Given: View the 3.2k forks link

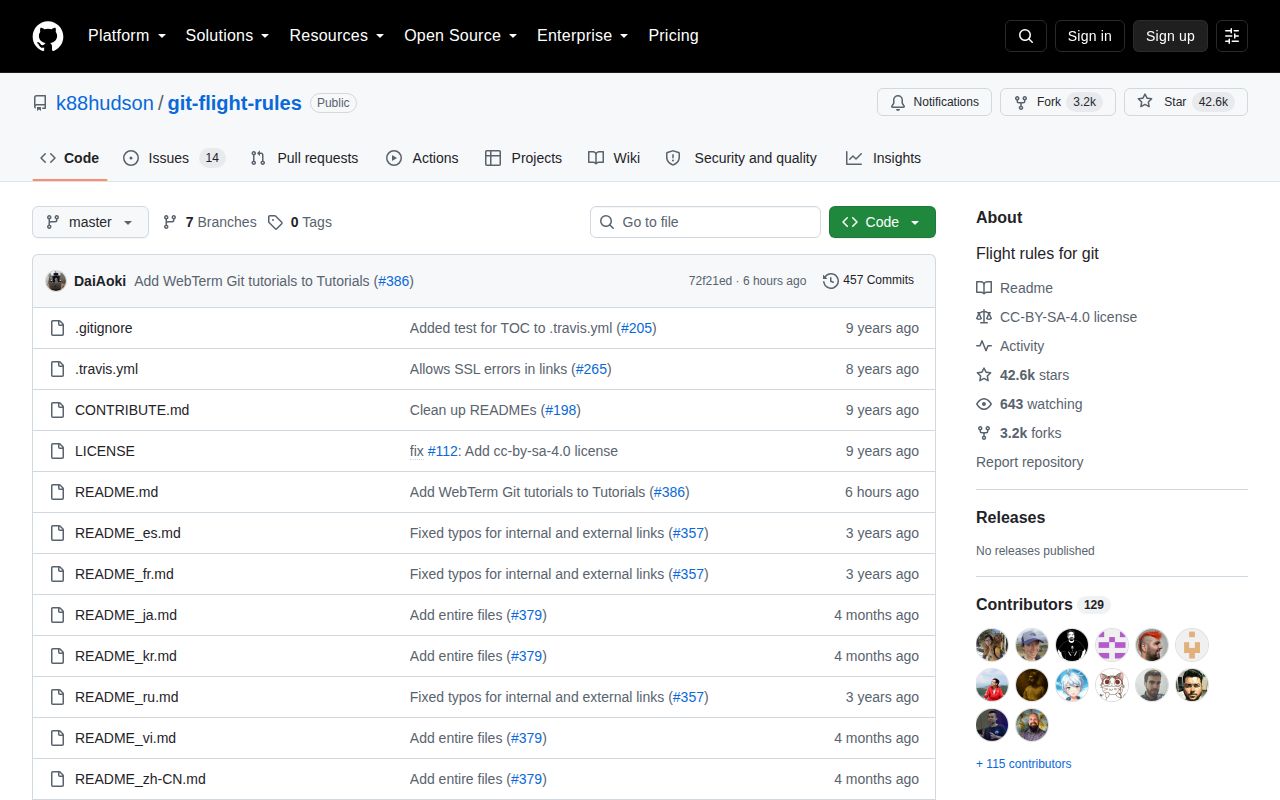Looking at the screenshot, I should 1018,433.
